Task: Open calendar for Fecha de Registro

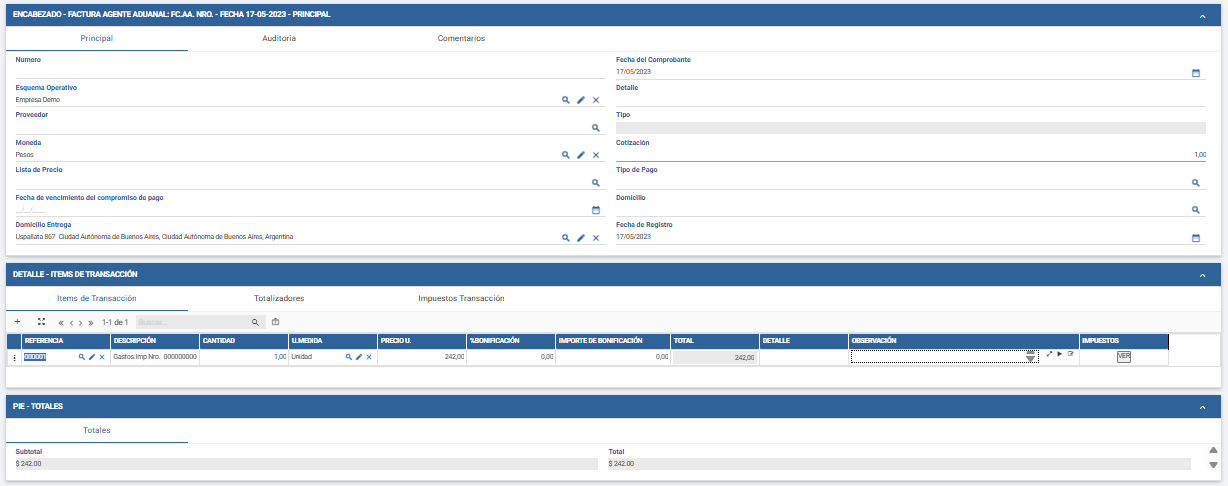Action: point(1196,238)
